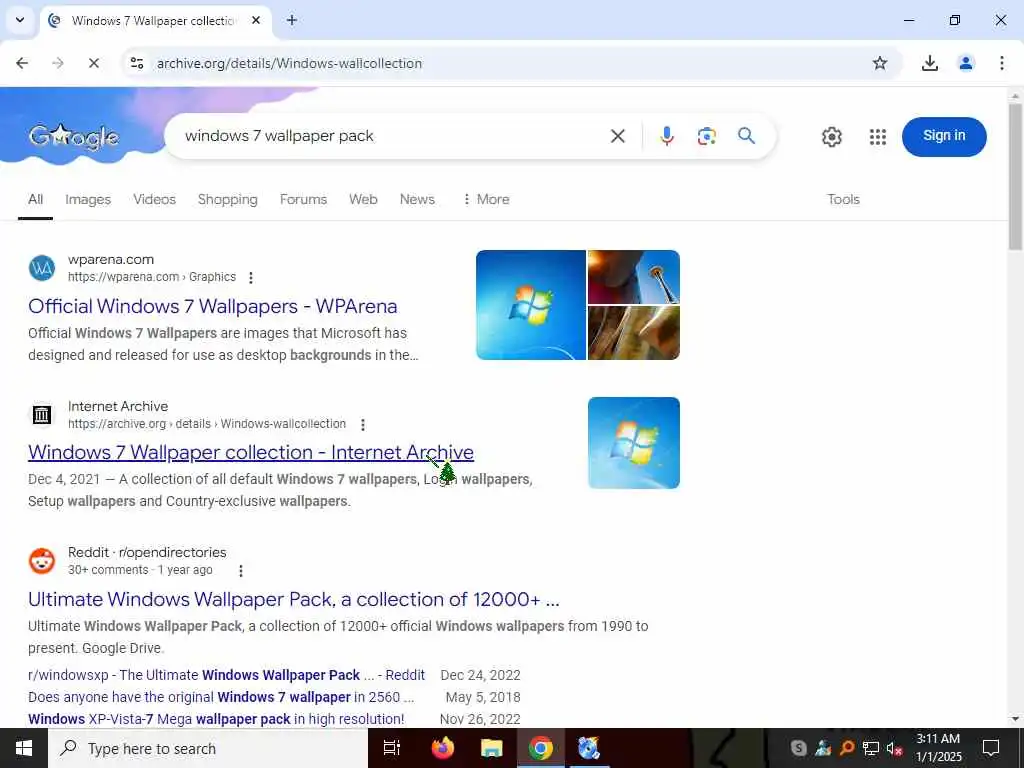The width and height of the screenshot is (1024, 768).
Task: Click the Chrome taskbar icon
Action: click(x=541, y=748)
